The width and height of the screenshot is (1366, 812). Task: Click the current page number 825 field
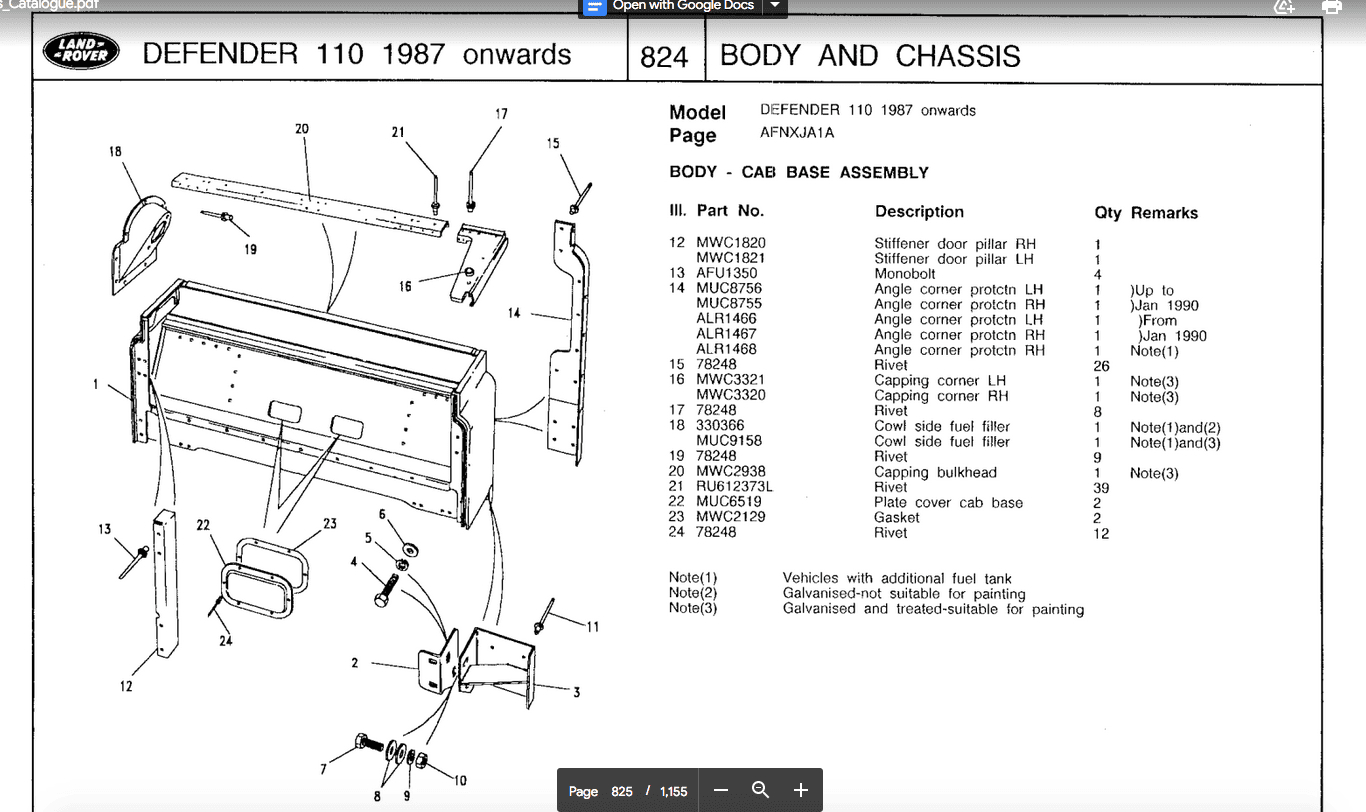622,791
